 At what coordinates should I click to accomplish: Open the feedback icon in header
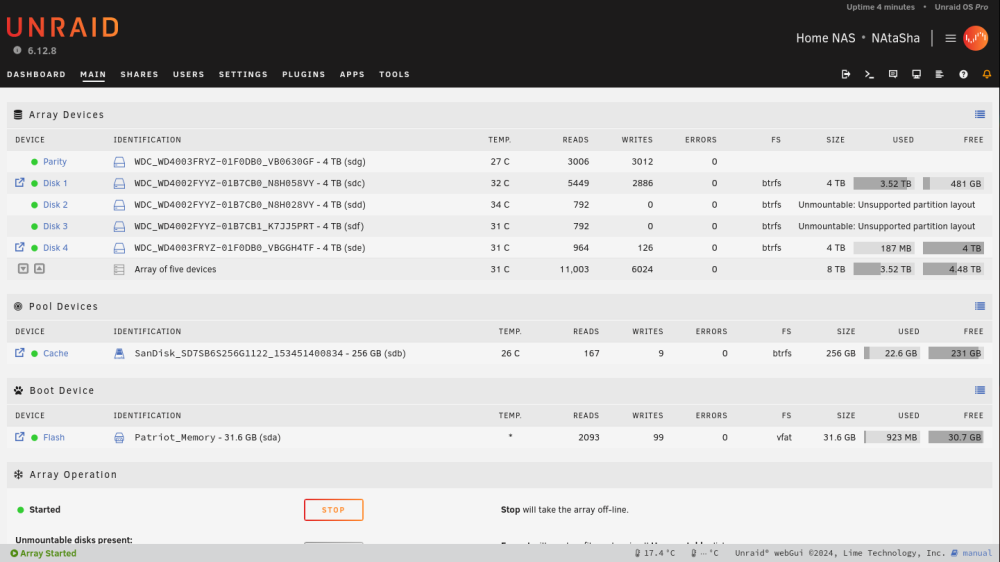point(893,74)
